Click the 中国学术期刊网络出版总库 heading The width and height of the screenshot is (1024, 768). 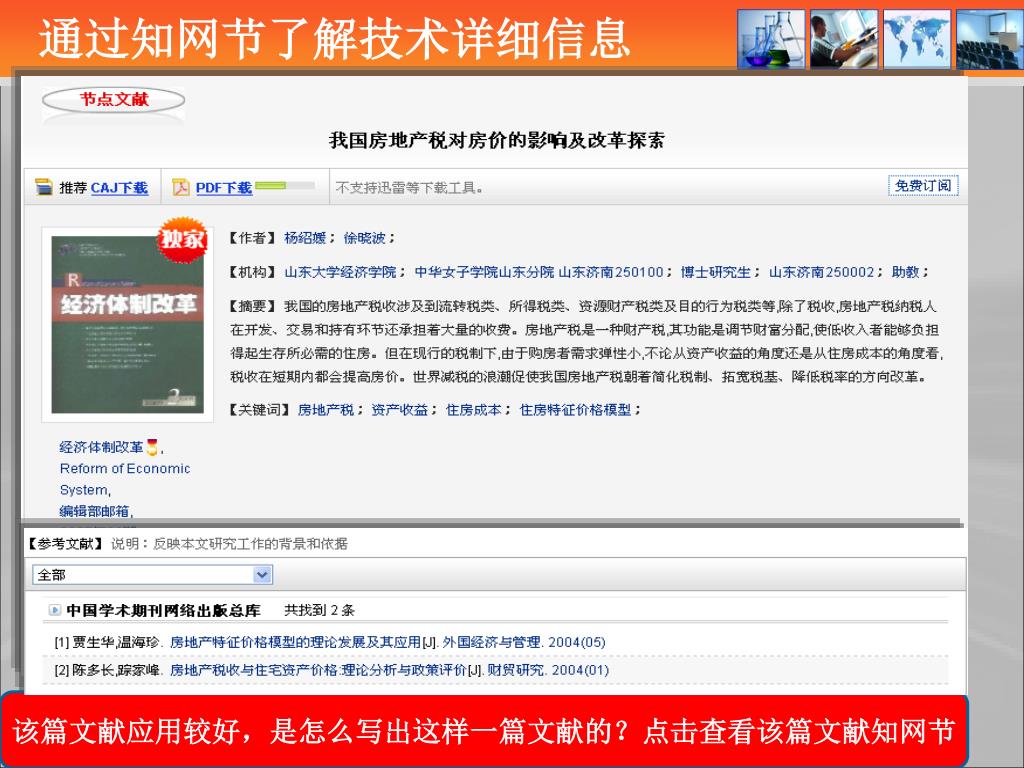163,611
